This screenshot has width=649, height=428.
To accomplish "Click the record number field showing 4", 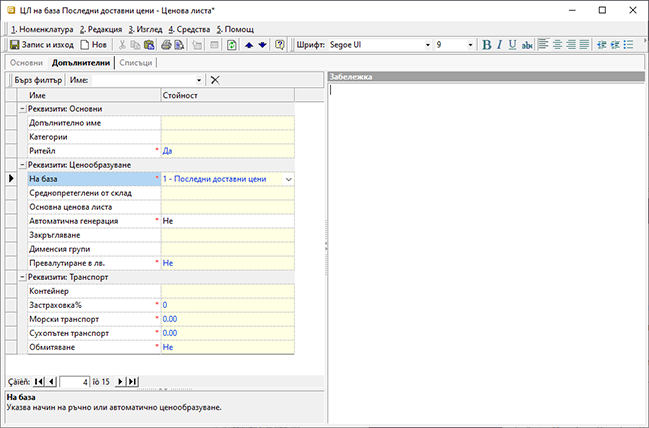I will point(75,382).
